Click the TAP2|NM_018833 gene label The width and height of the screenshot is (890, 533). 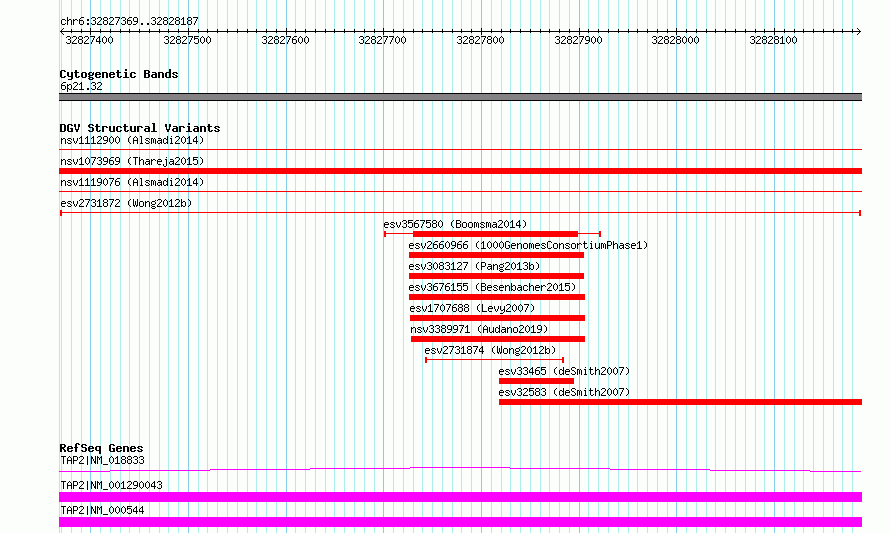pos(102,460)
